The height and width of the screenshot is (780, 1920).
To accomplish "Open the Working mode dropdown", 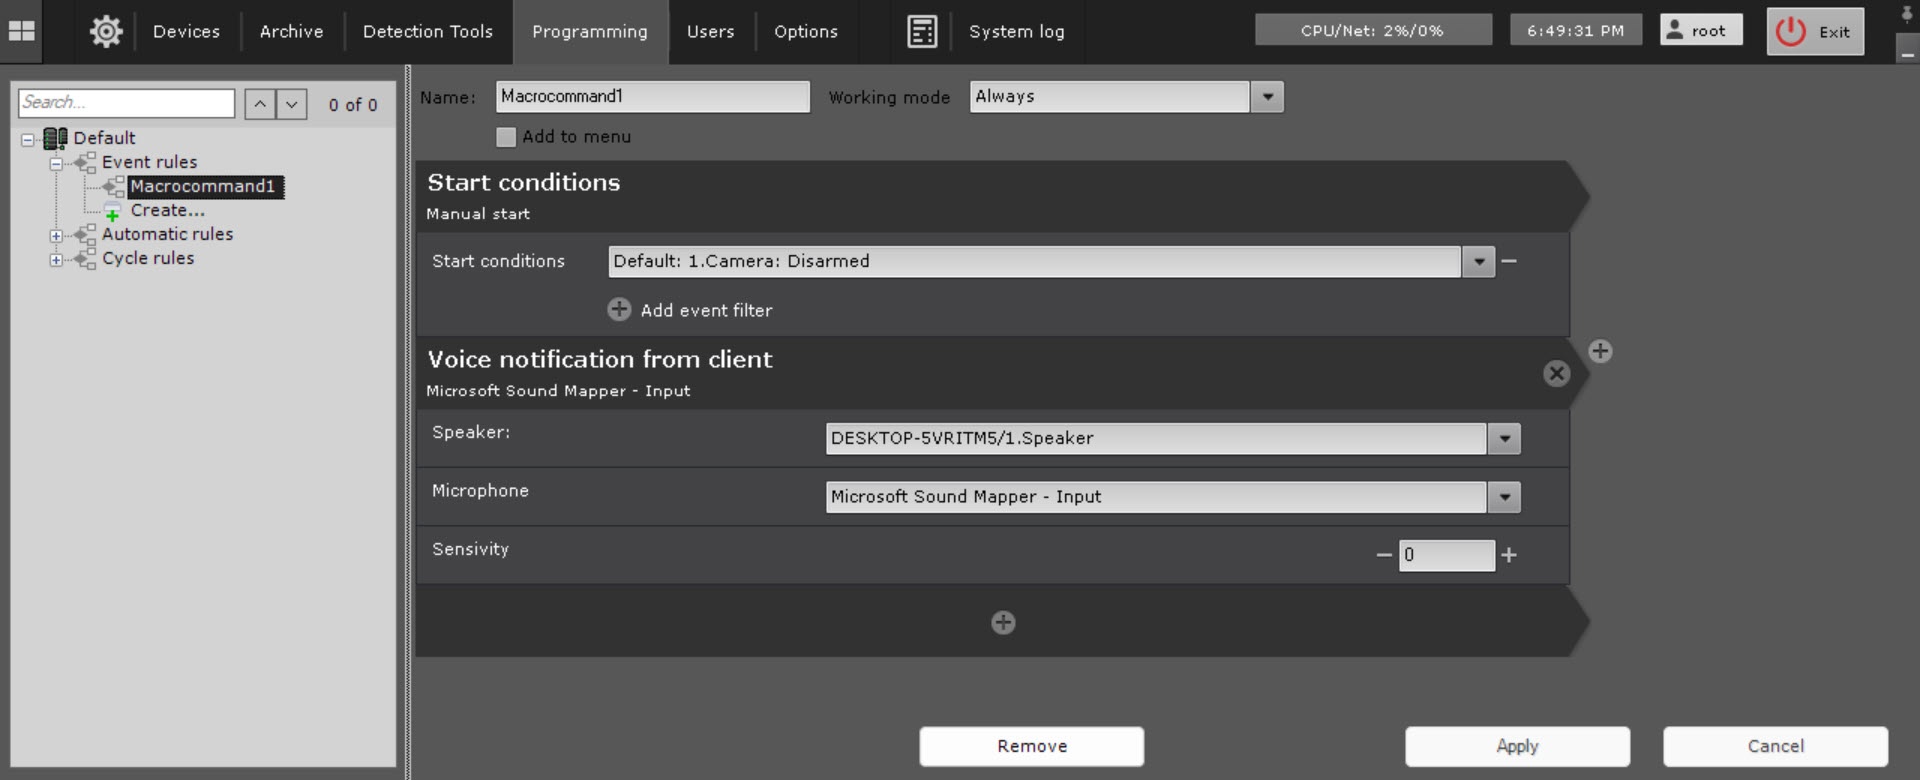I will point(1267,97).
